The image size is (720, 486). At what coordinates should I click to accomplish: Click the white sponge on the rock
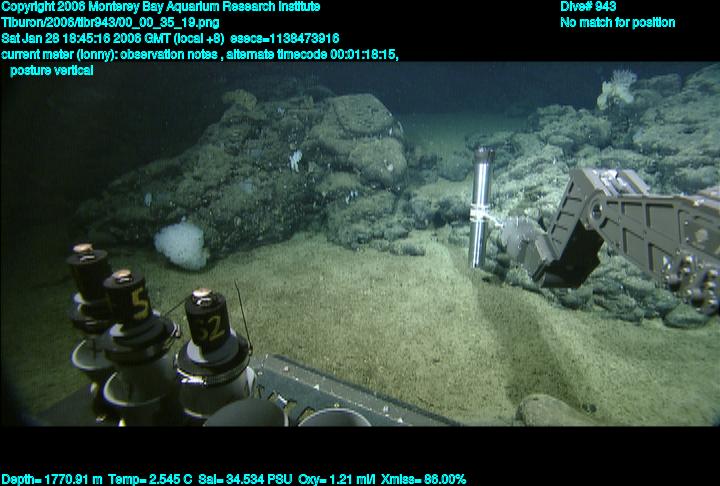tap(180, 243)
